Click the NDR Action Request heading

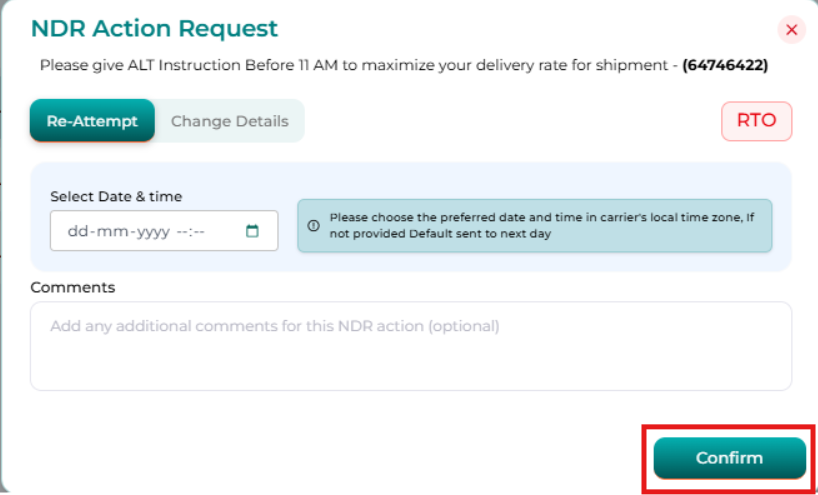point(155,29)
